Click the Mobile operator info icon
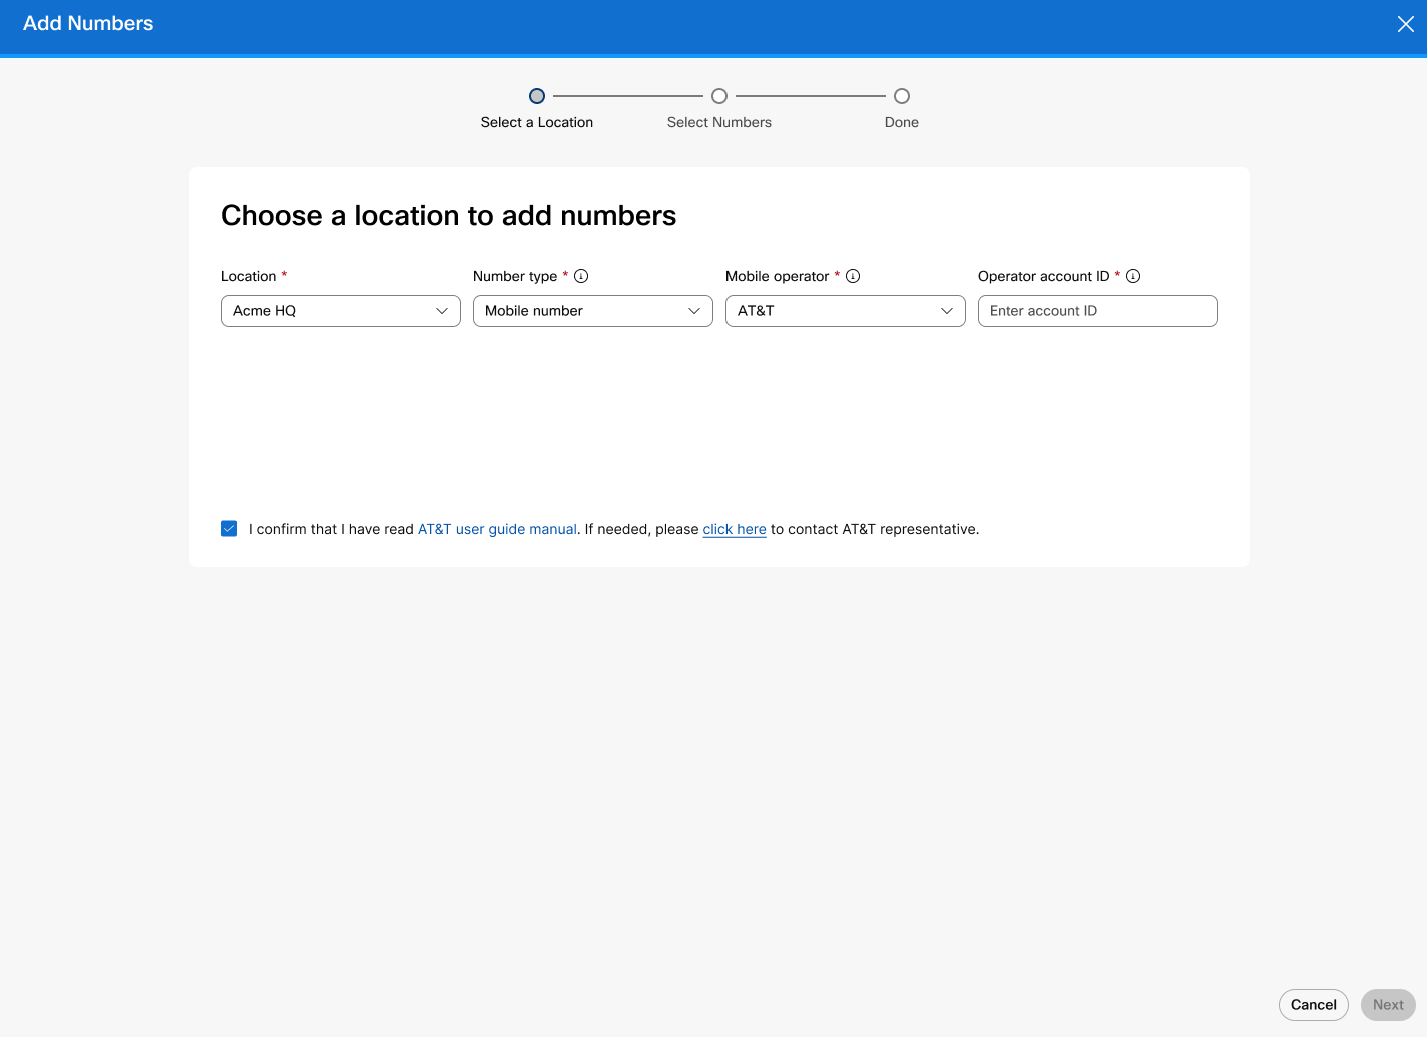 pyautogui.click(x=854, y=276)
